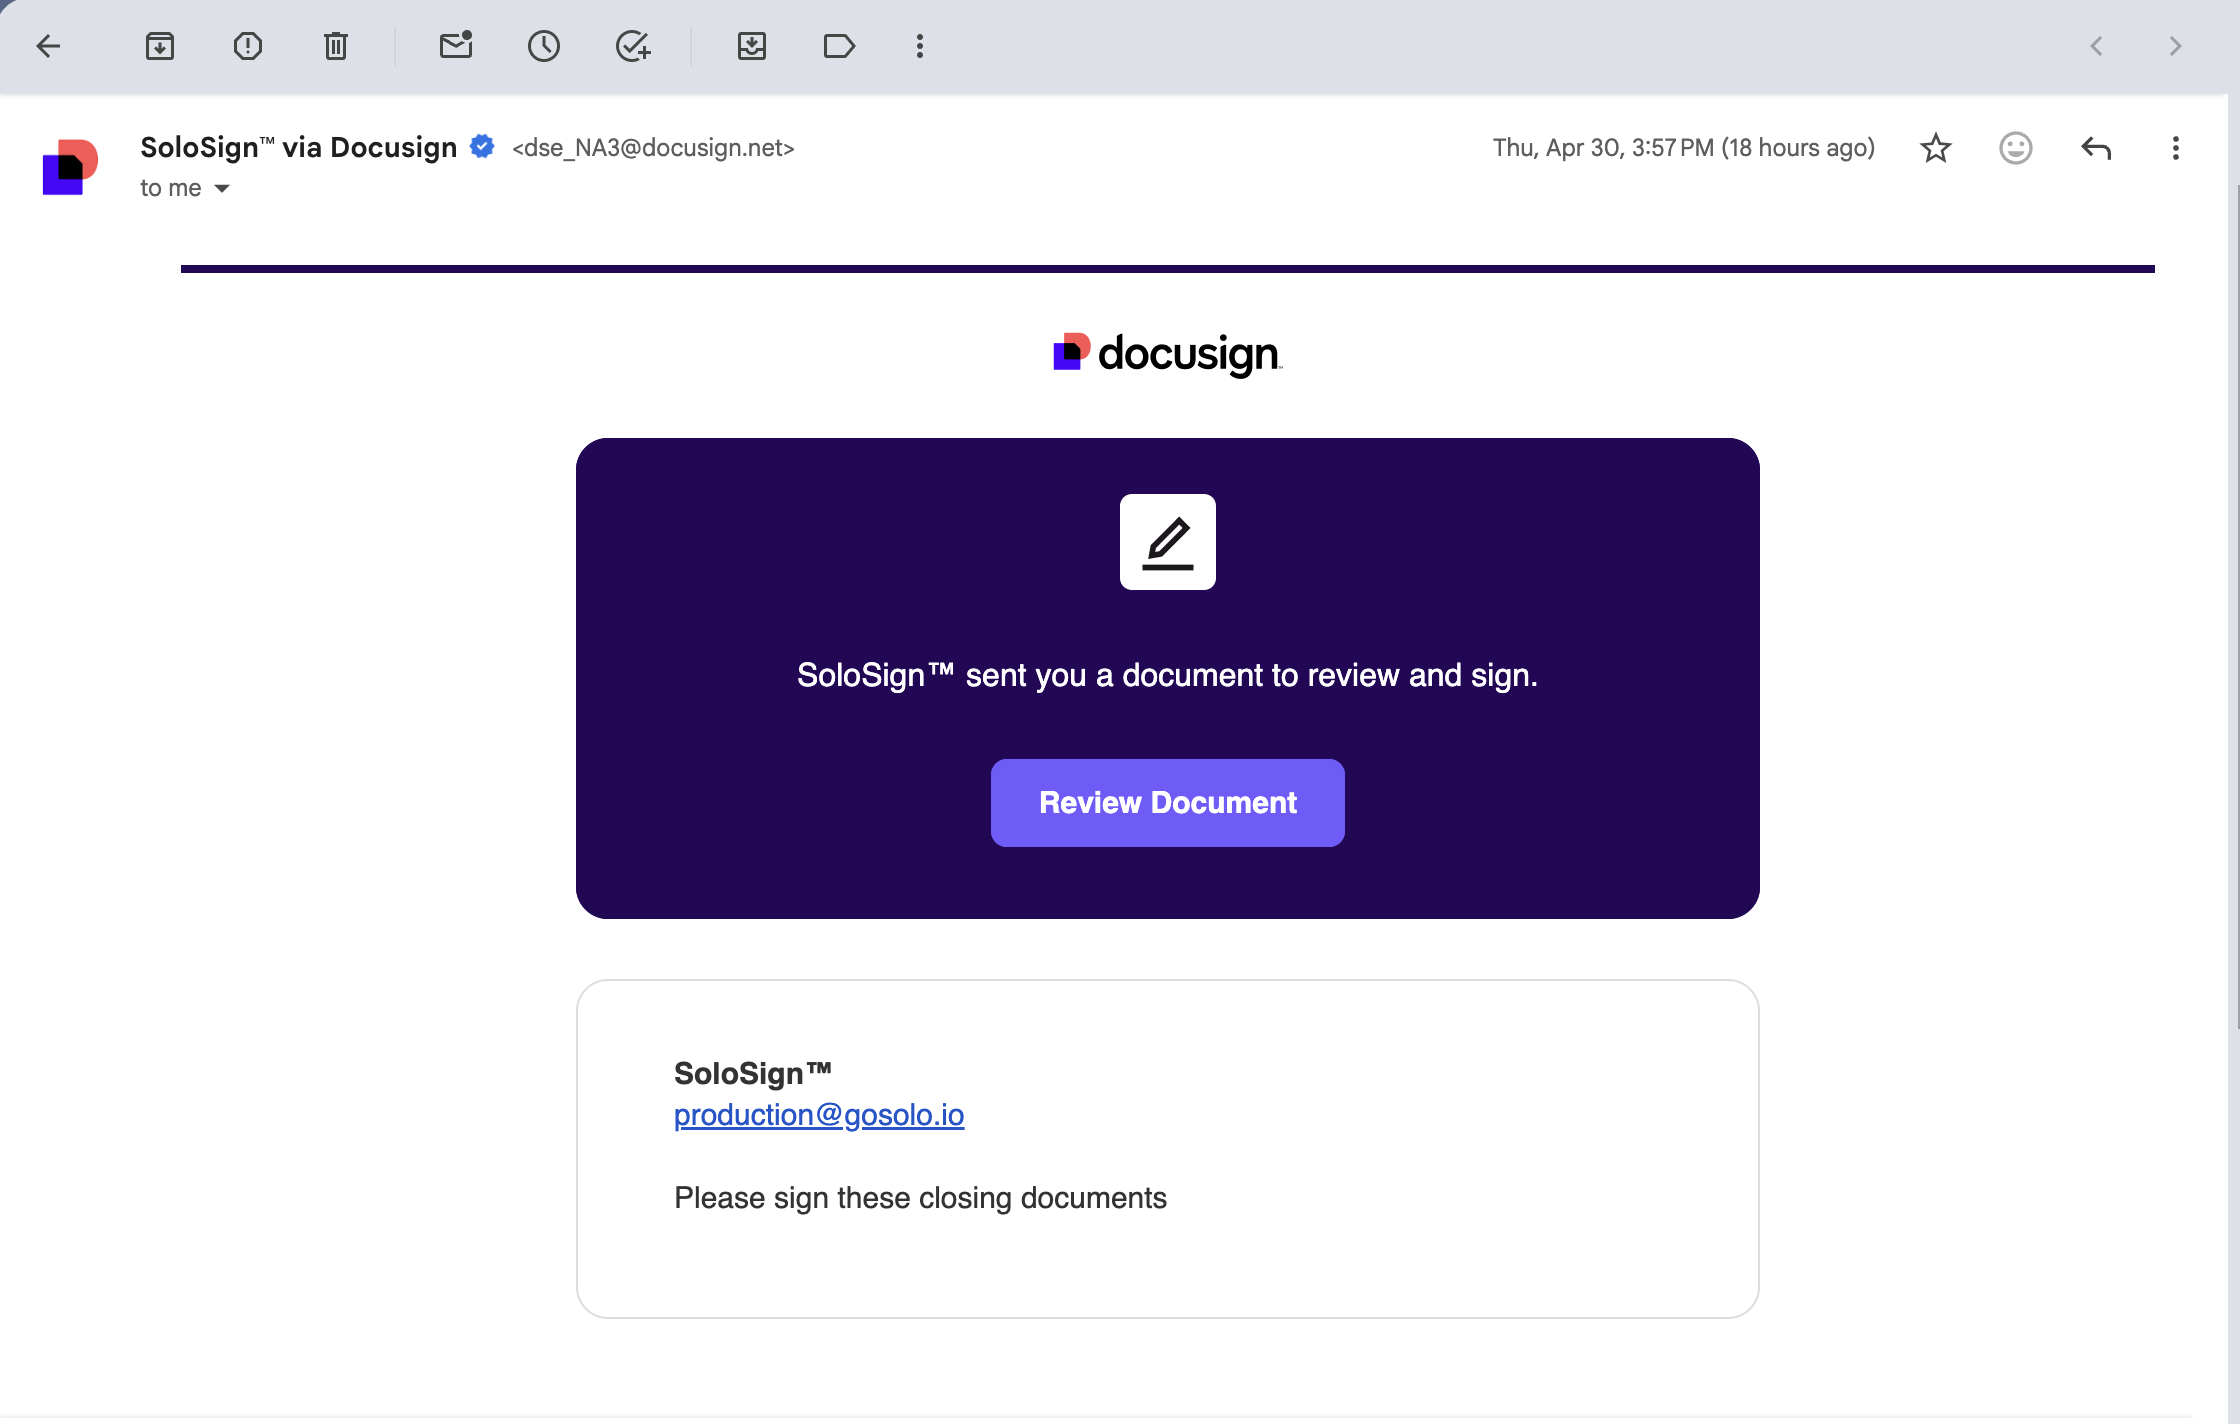Open the production@gosolo.io email link
The width and height of the screenshot is (2240, 1424).
(x=819, y=1114)
